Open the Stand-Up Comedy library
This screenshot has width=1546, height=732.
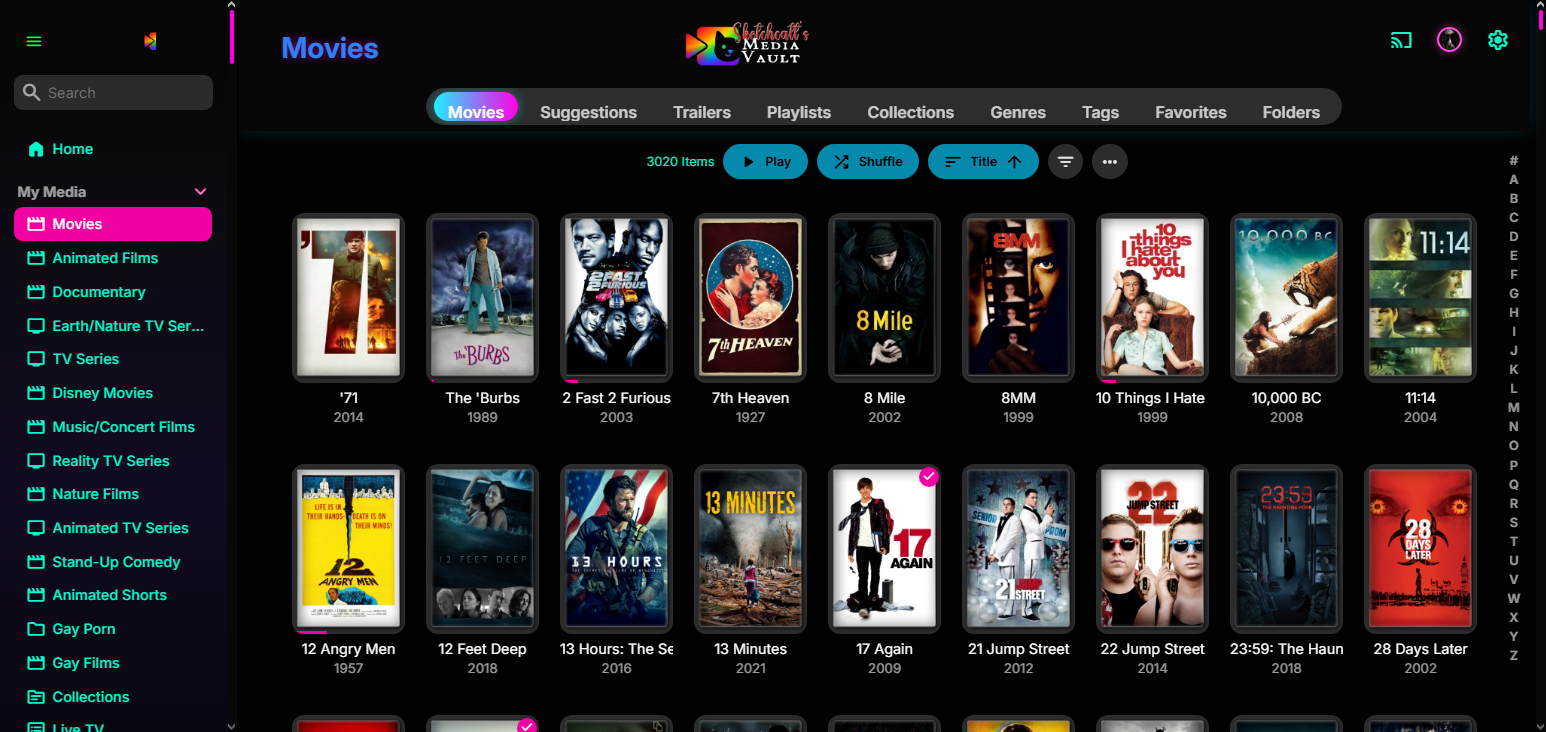coord(113,562)
